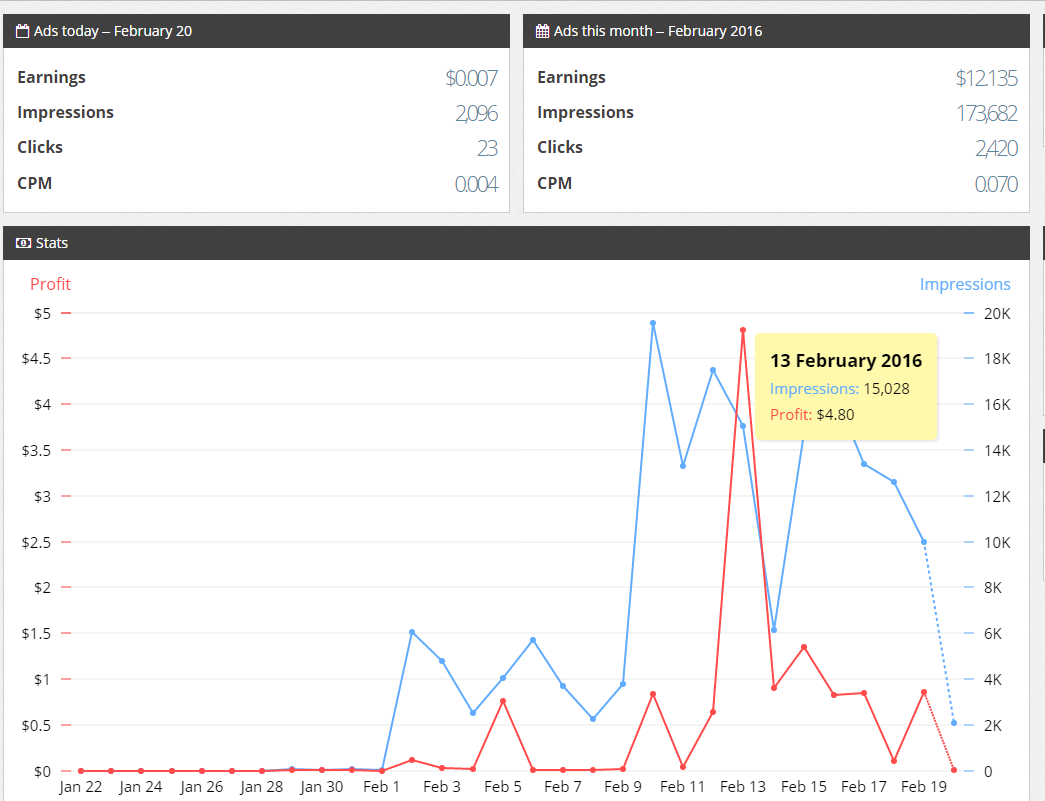1045x801 pixels.
Task: Click the money icon in Stats header
Action: [x=23, y=243]
